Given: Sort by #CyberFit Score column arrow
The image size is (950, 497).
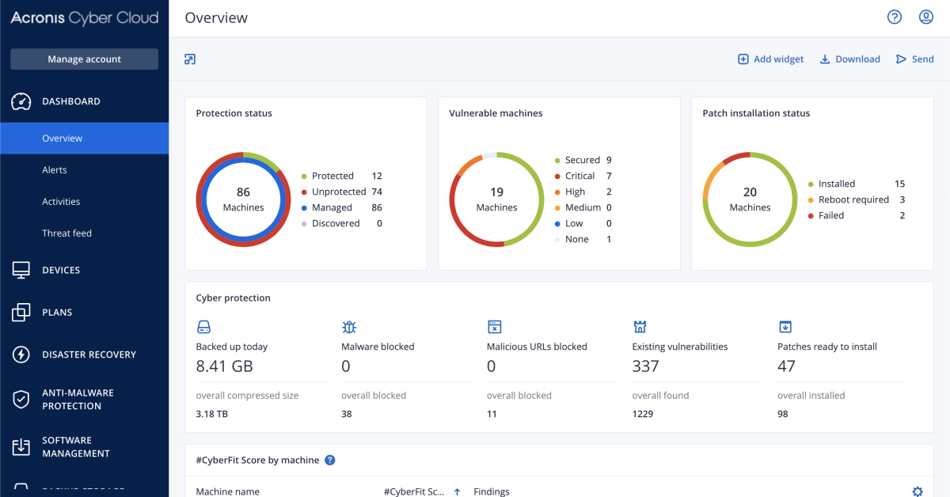Looking at the screenshot, I should 457,492.
